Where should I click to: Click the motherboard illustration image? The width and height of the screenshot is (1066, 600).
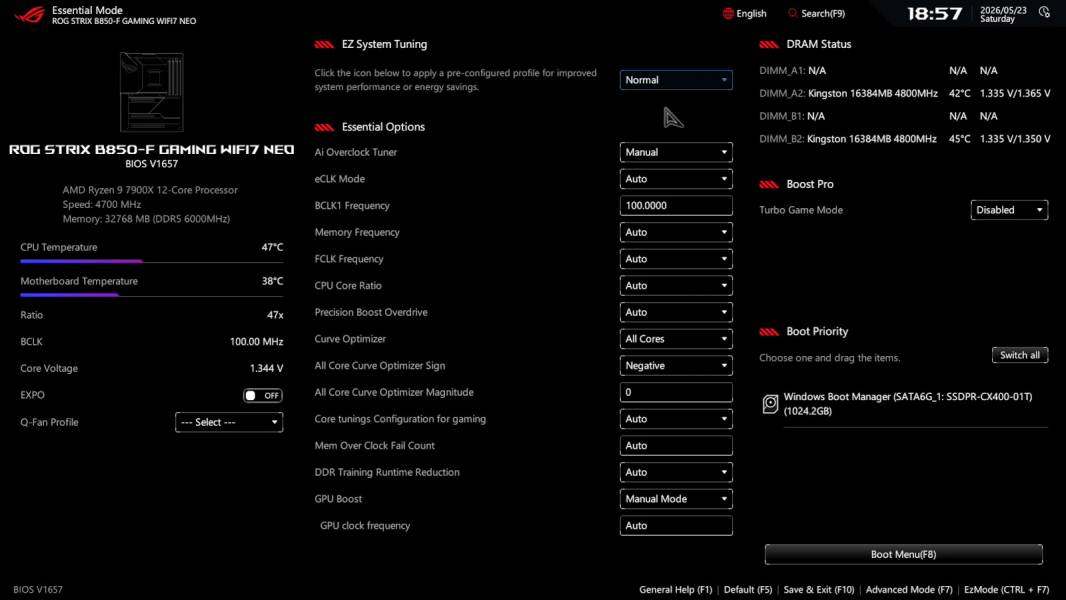coord(152,92)
